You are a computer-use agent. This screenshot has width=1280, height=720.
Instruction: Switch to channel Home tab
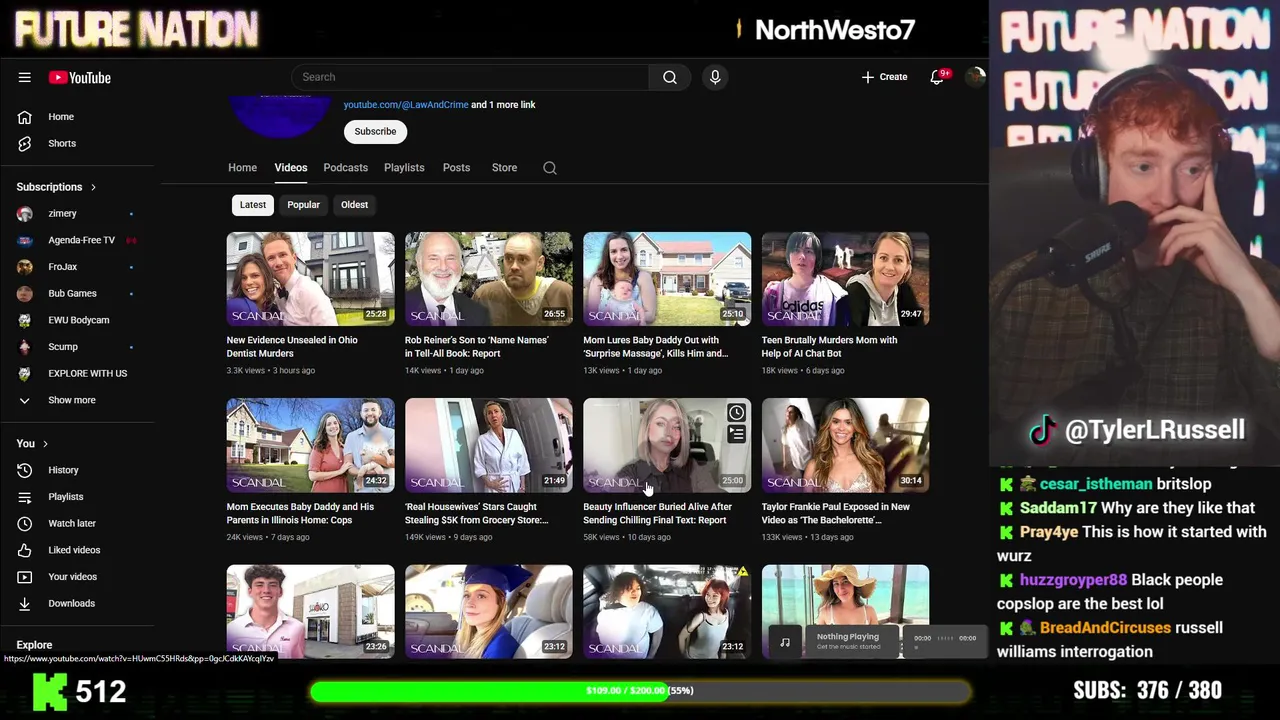(x=242, y=168)
